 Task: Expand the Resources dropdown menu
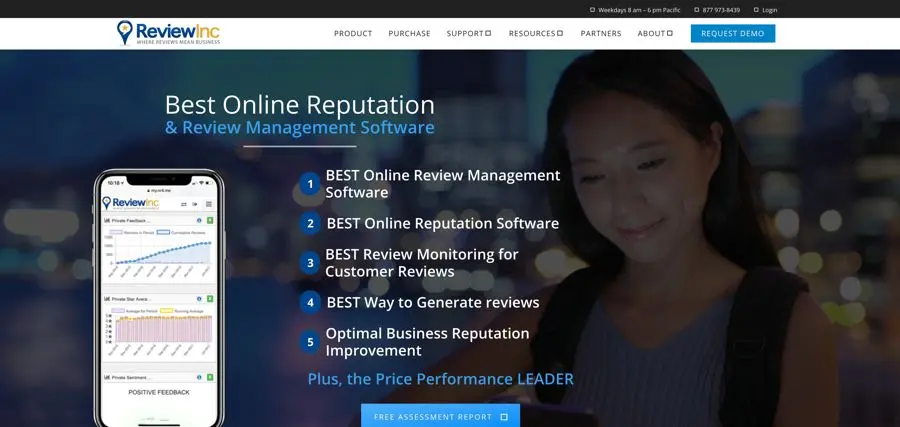coord(535,34)
